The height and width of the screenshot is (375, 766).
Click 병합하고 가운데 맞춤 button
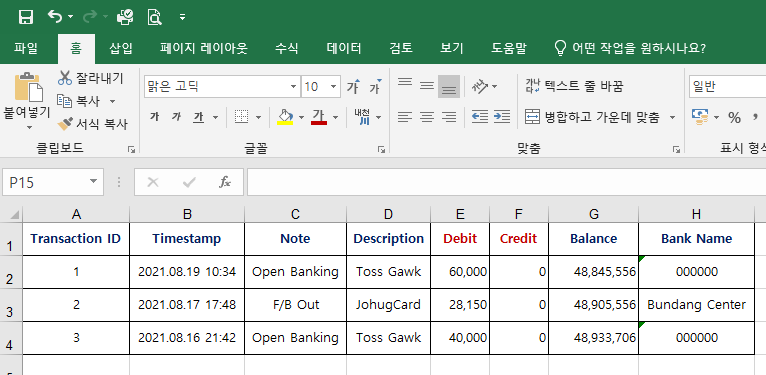point(593,117)
